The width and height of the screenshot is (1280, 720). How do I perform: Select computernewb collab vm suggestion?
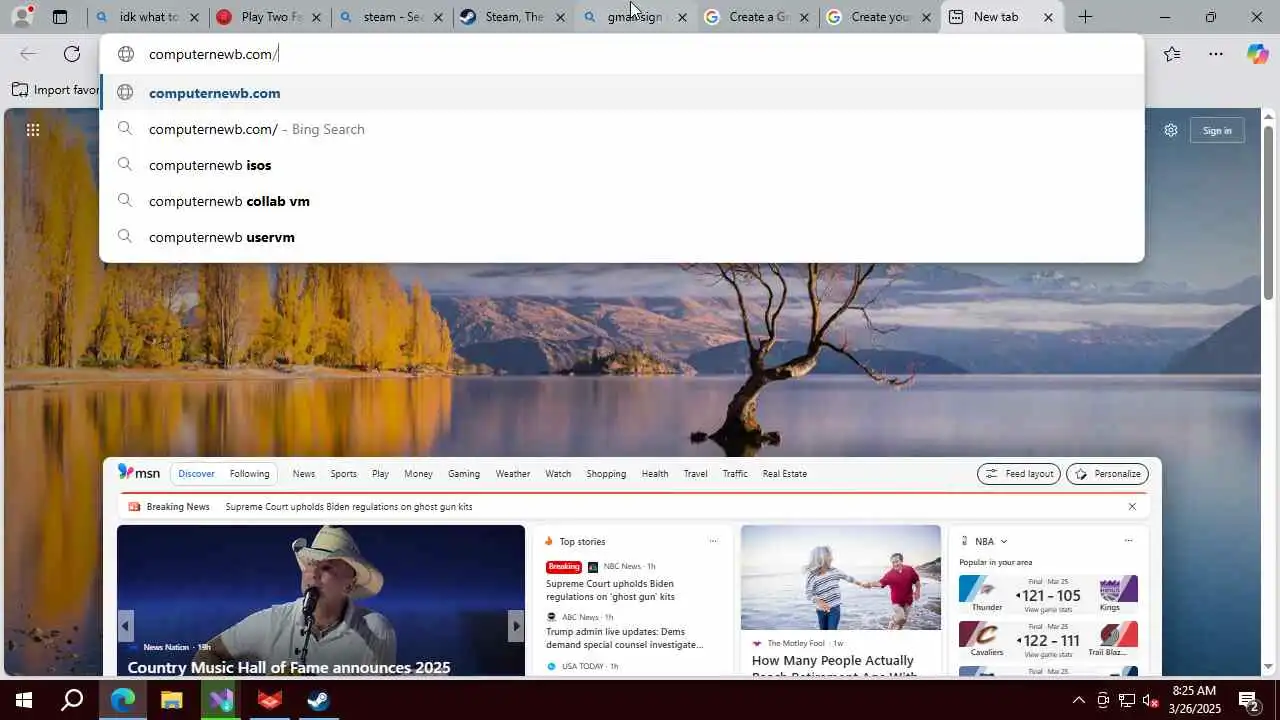point(622,201)
